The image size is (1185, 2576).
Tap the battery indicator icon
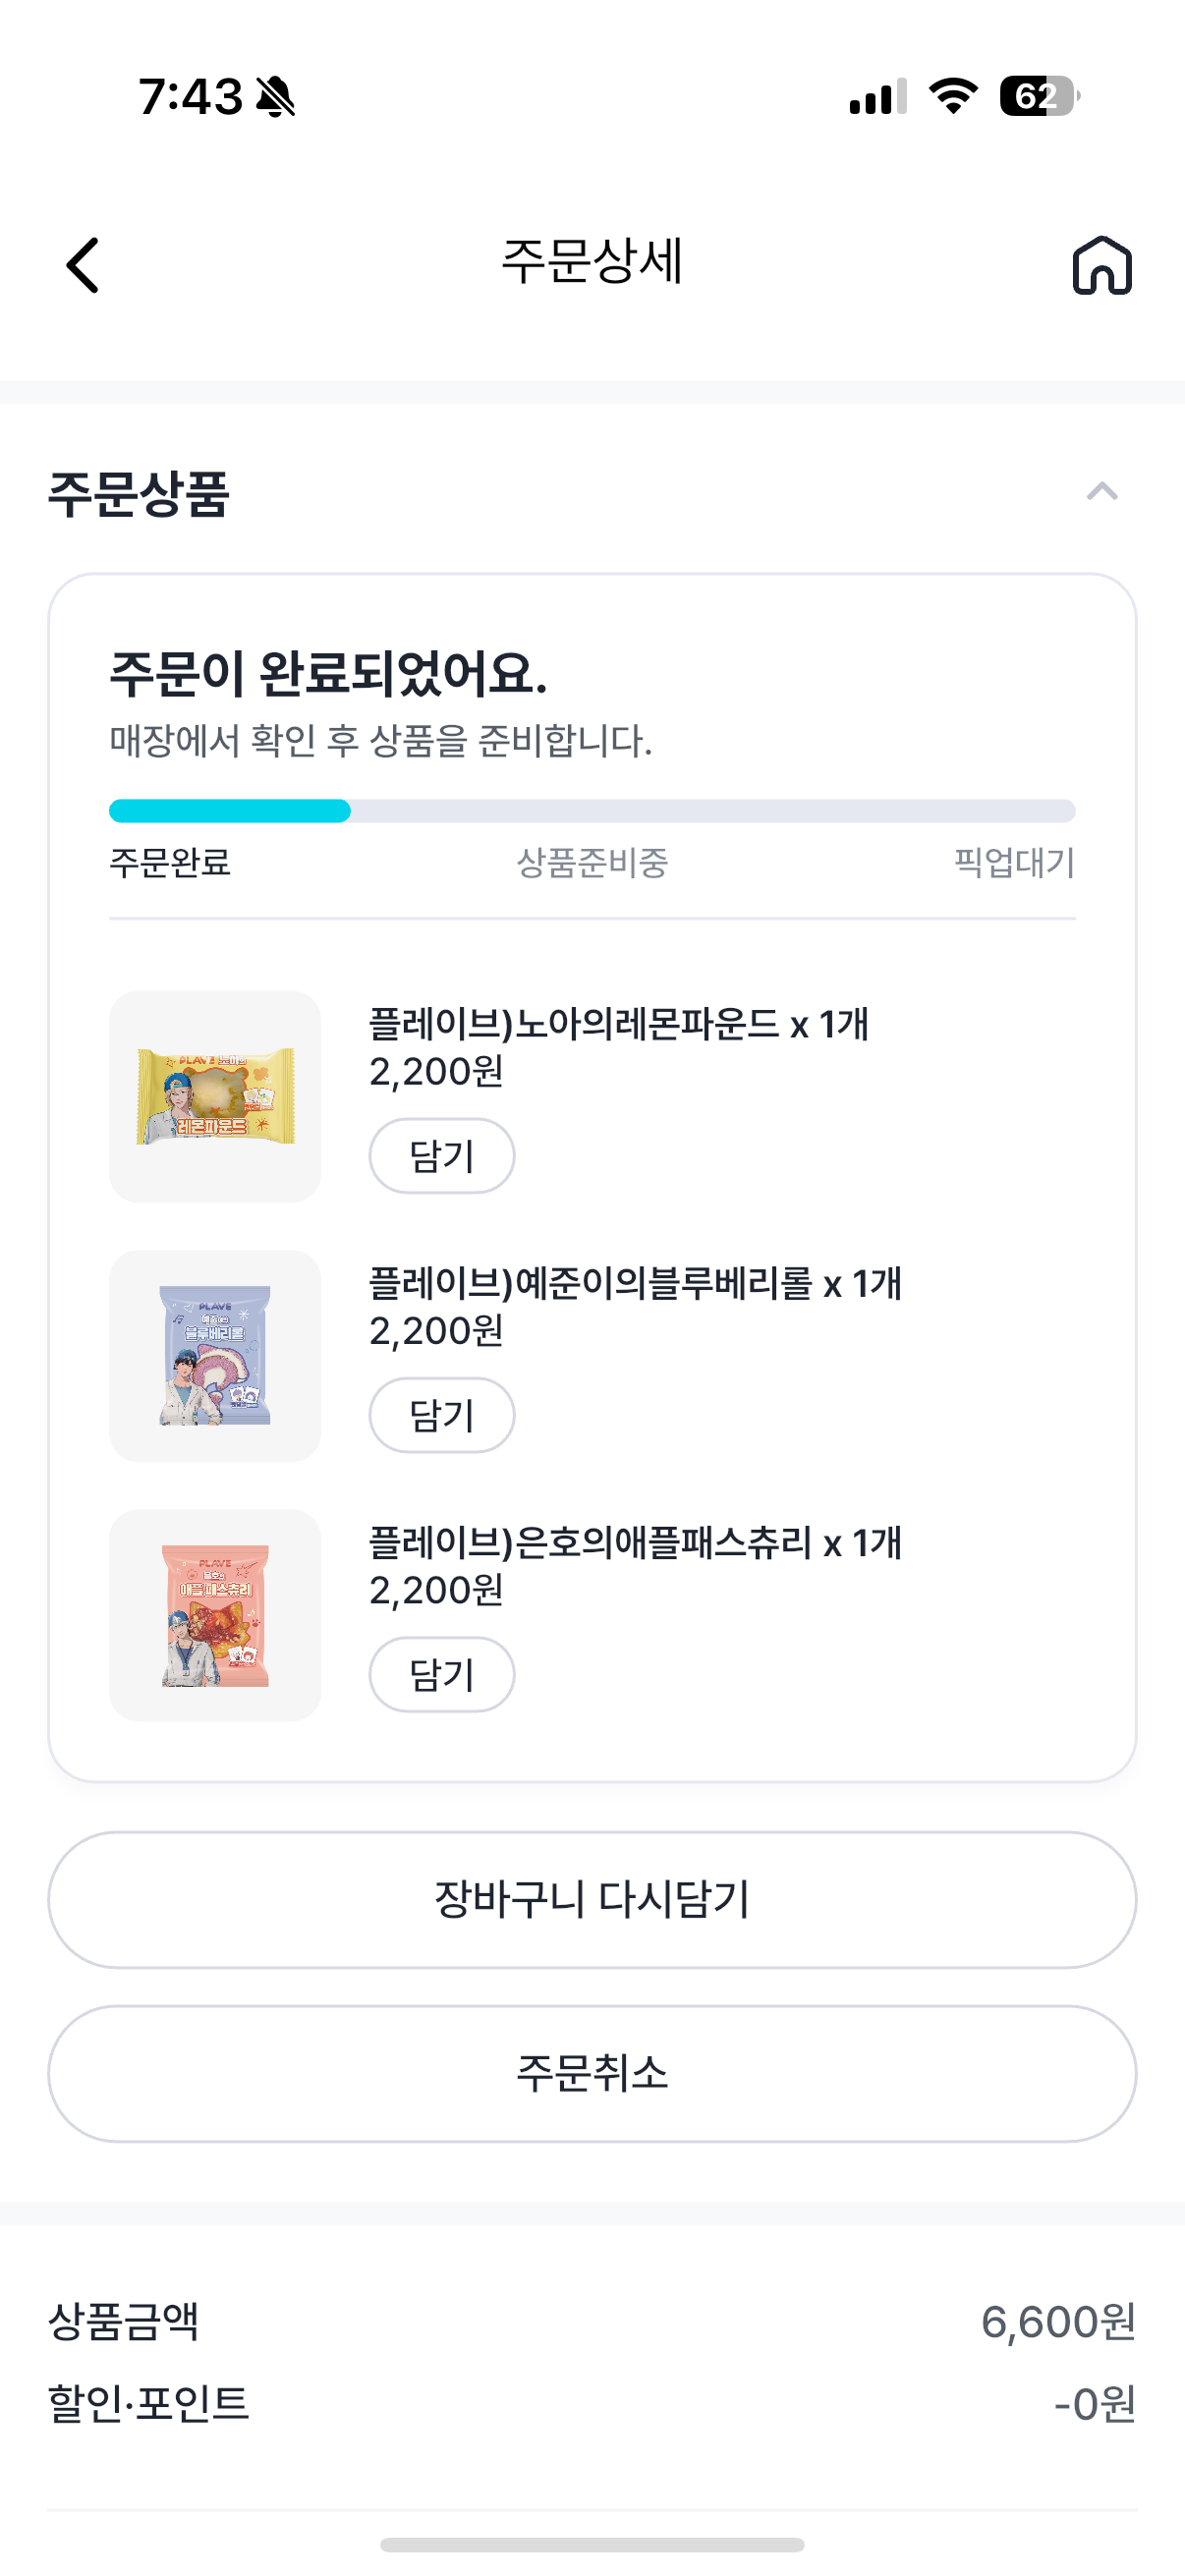click(x=1038, y=96)
